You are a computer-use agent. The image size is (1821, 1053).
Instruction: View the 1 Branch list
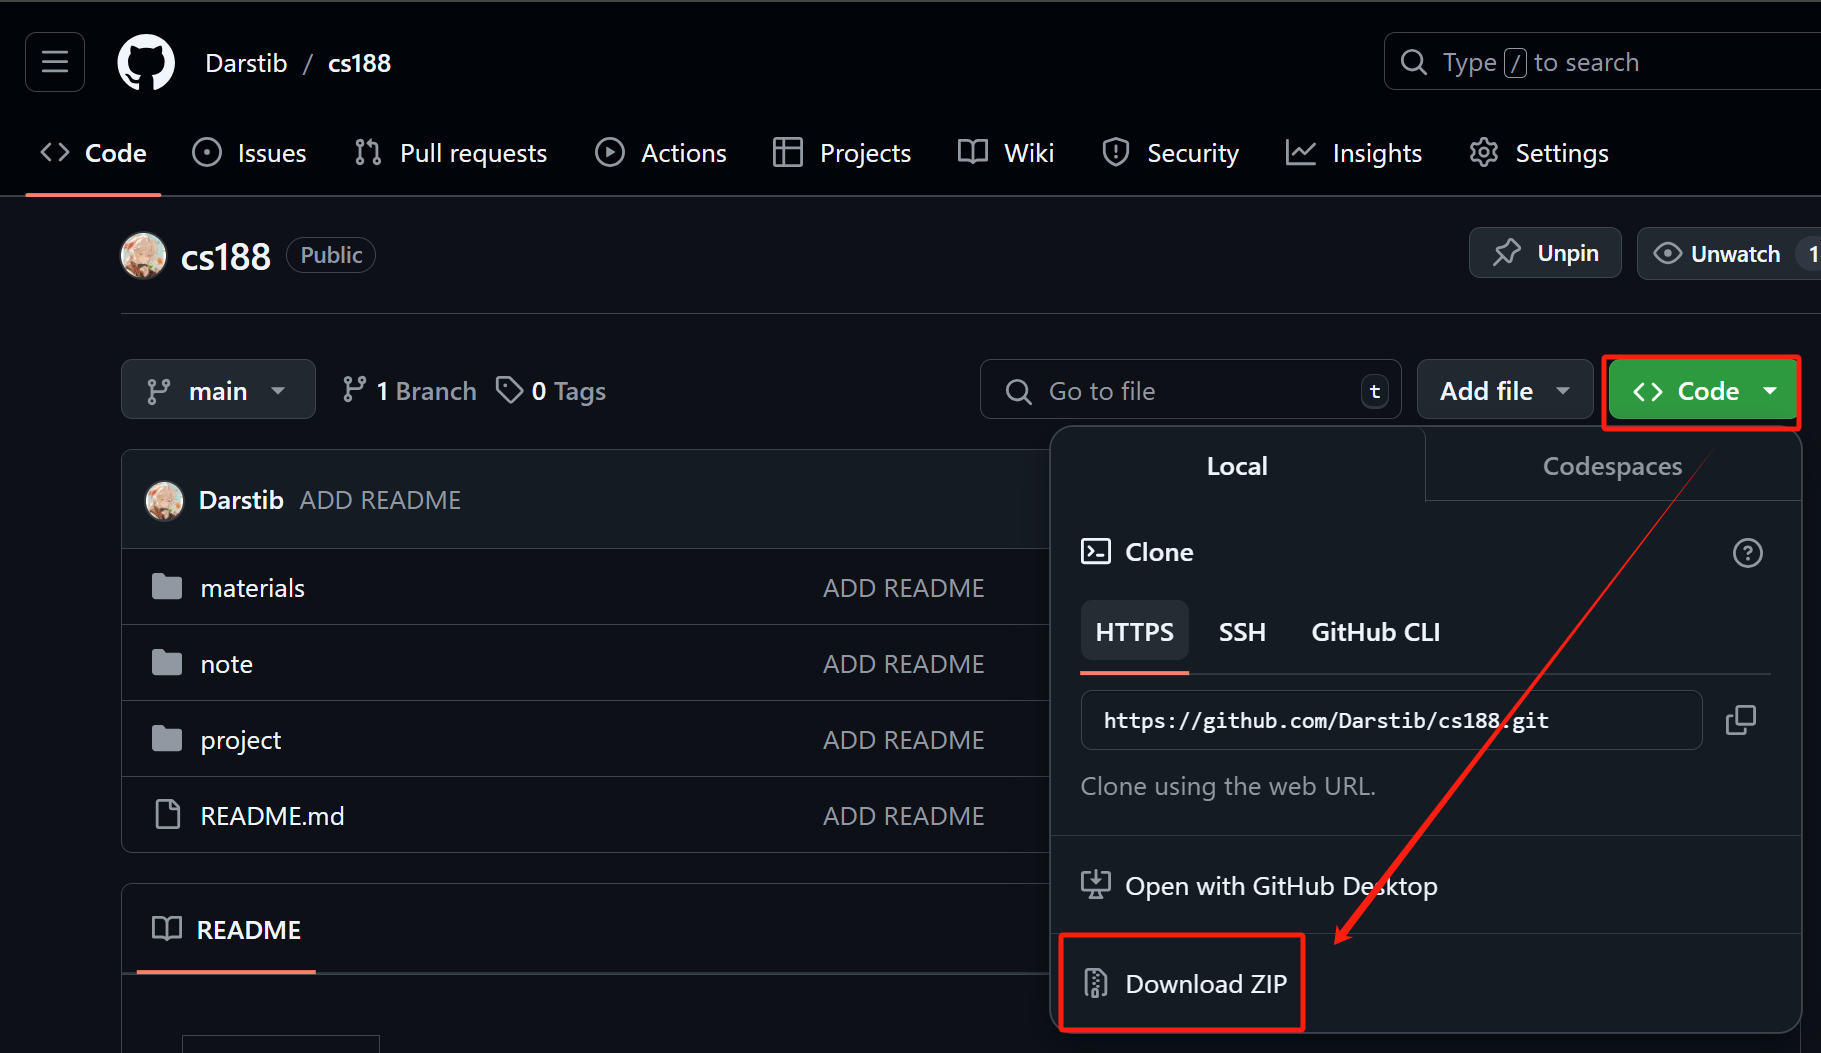[410, 391]
